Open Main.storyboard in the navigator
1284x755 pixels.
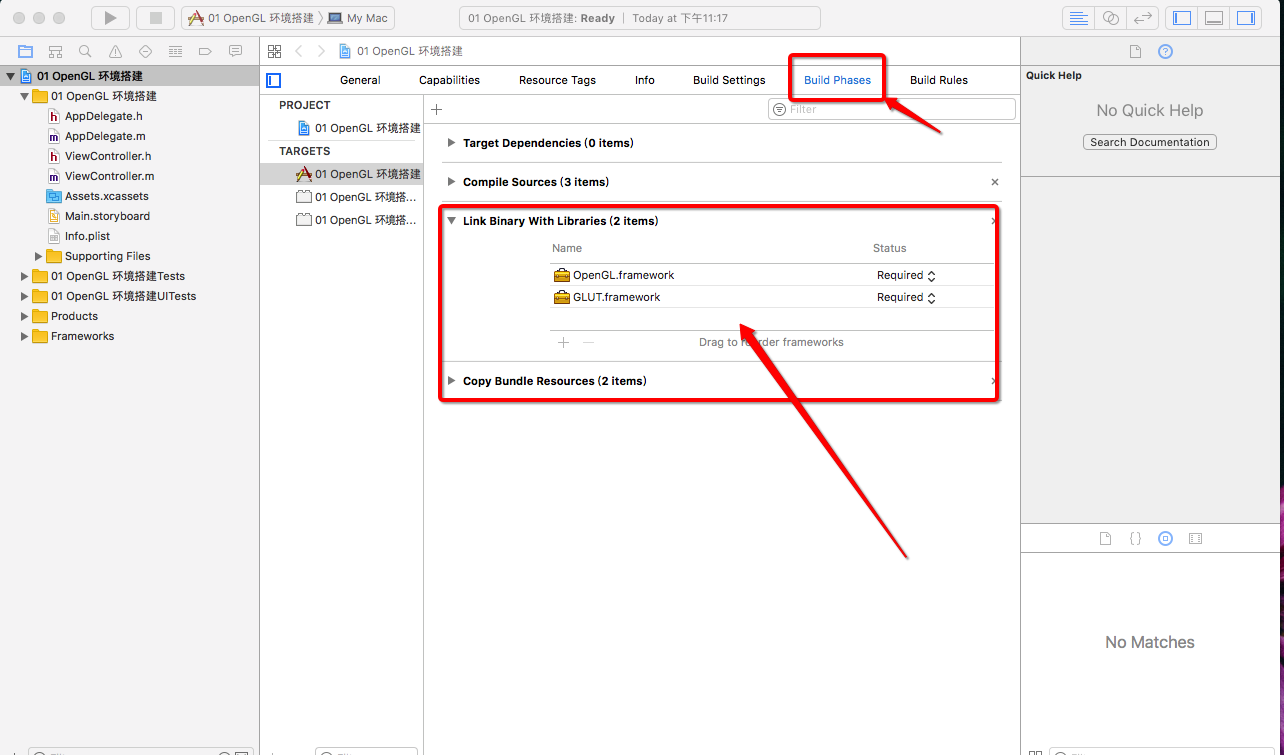point(99,216)
